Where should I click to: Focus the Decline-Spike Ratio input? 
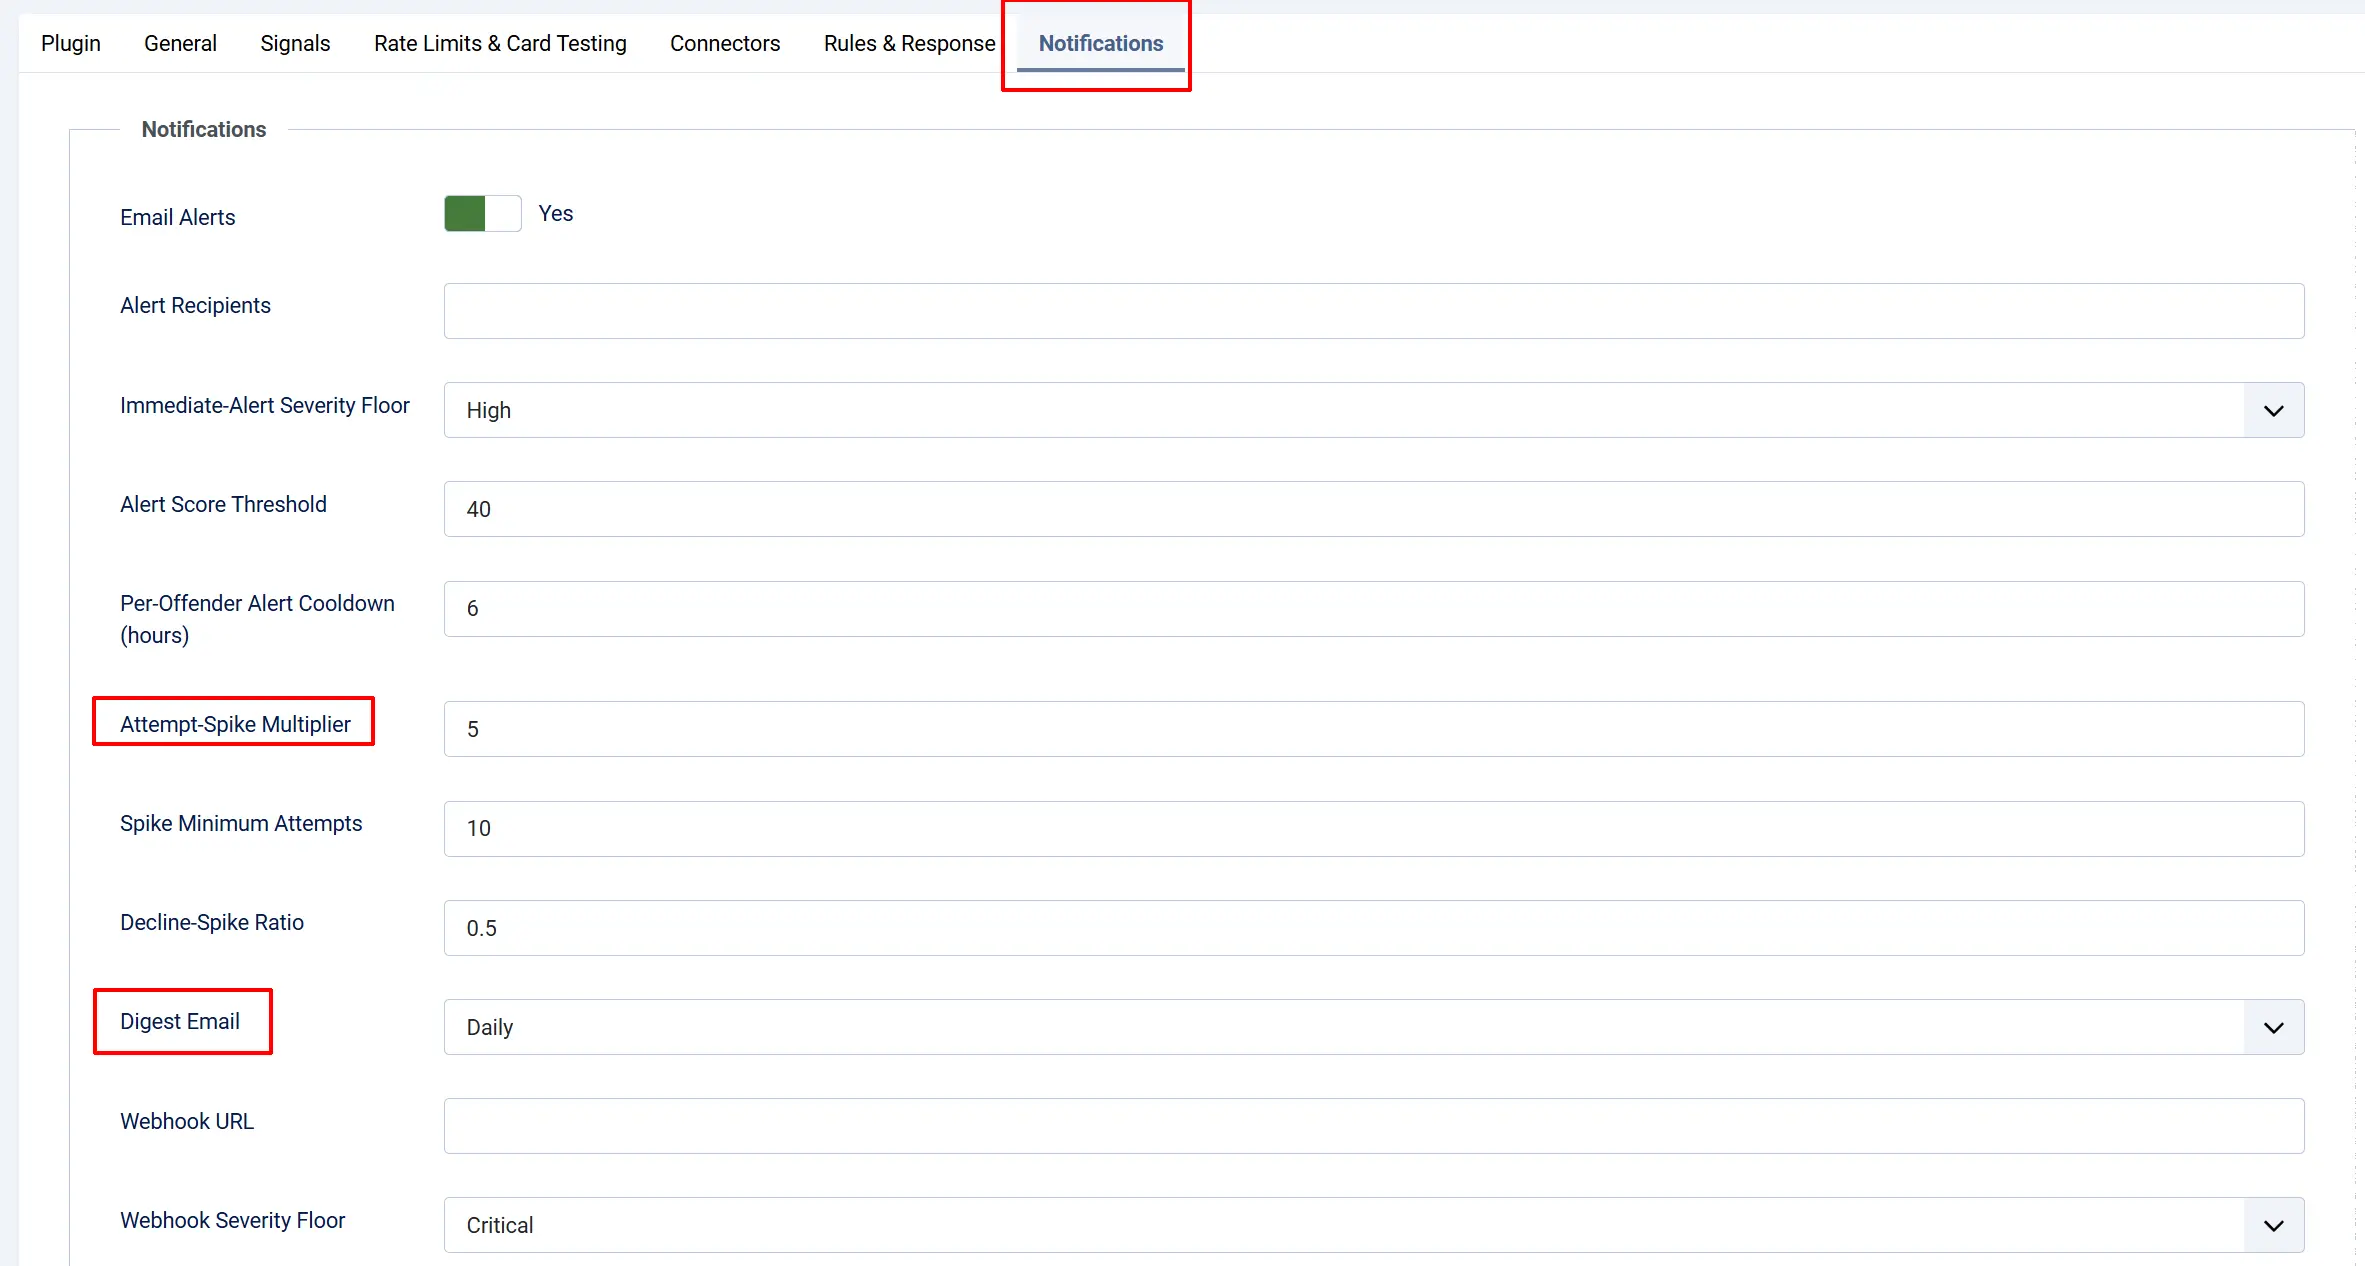(x=1374, y=928)
